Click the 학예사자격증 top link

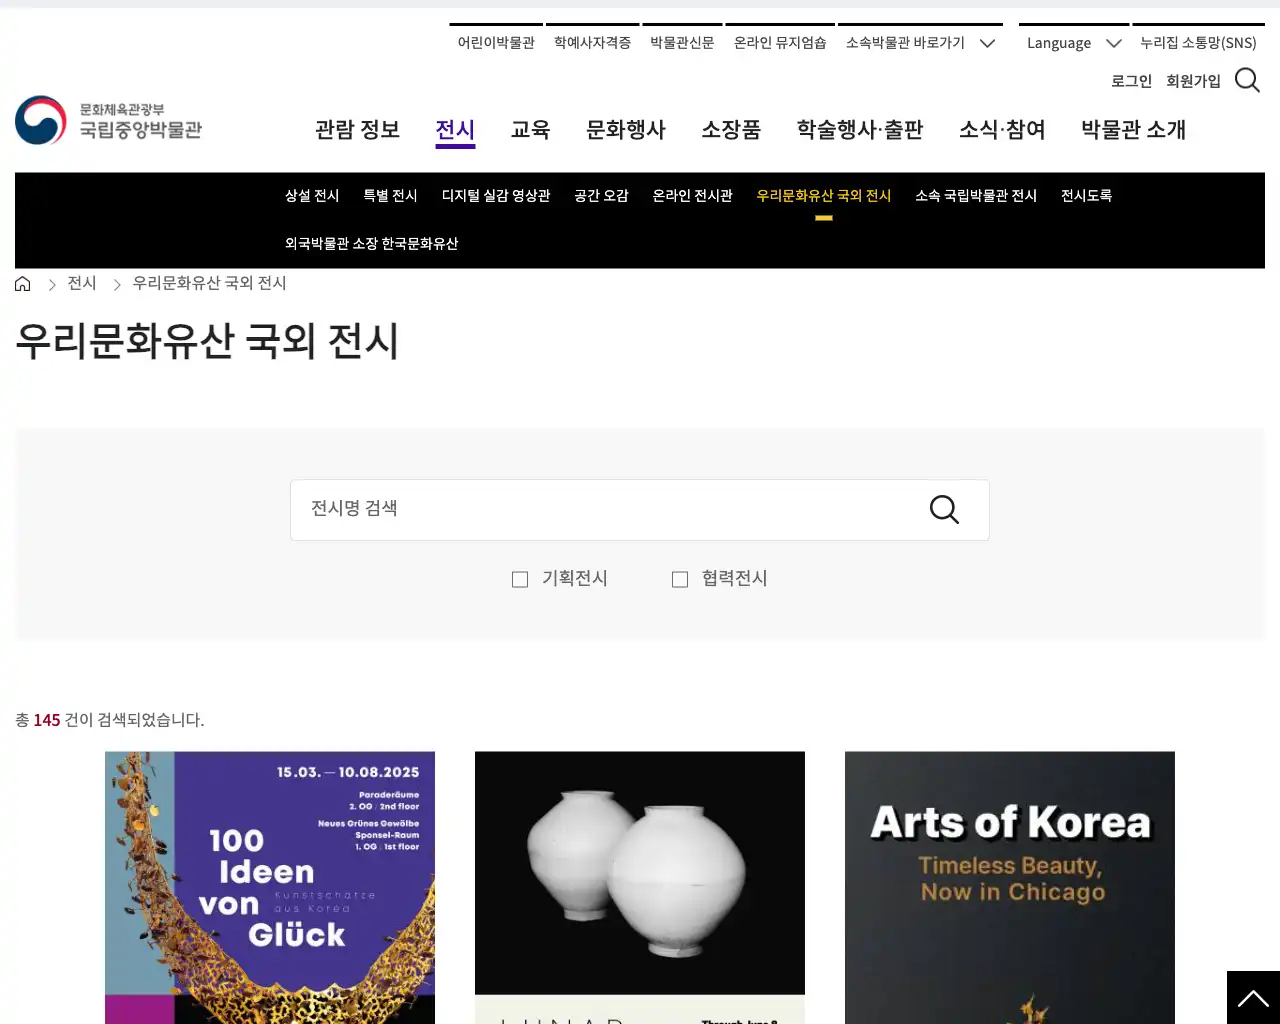tap(592, 43)
